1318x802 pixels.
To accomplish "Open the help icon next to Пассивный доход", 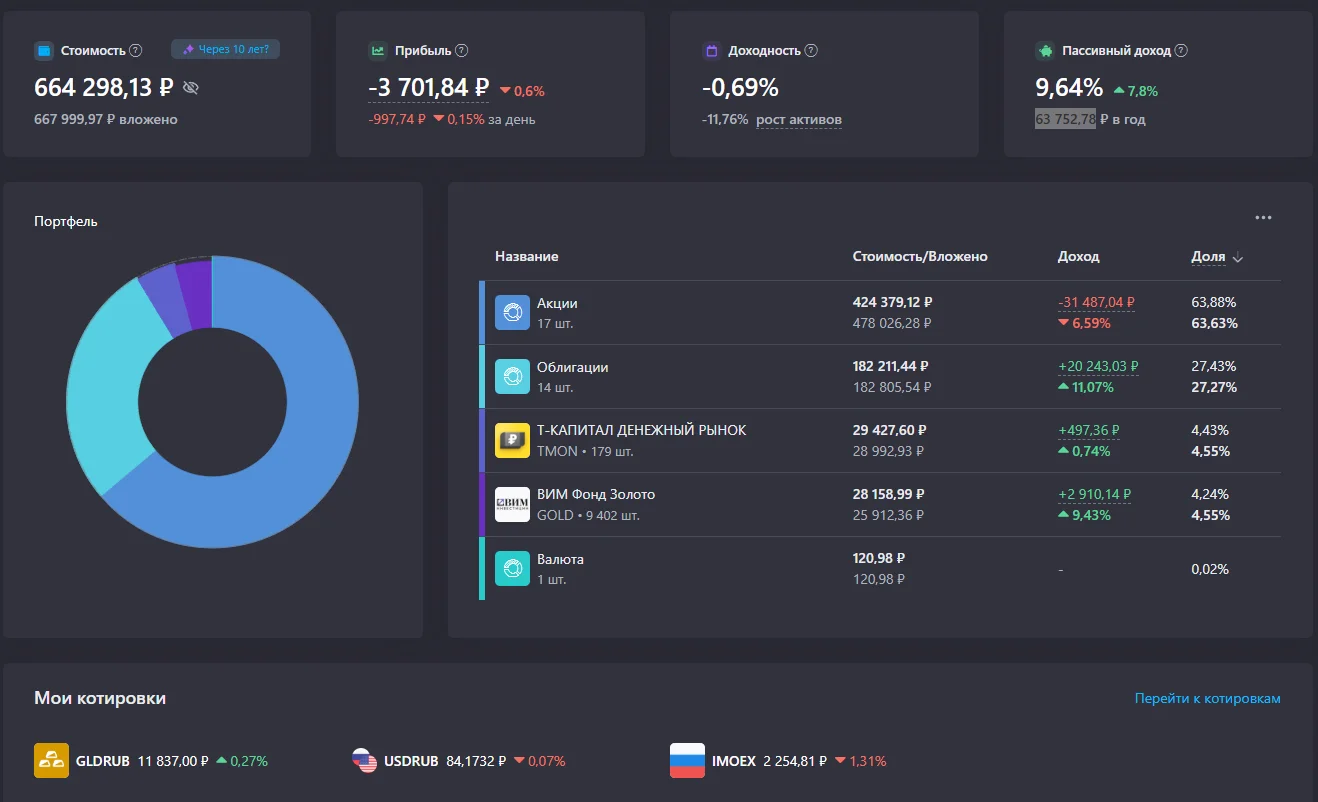I will pos(1181,50).
